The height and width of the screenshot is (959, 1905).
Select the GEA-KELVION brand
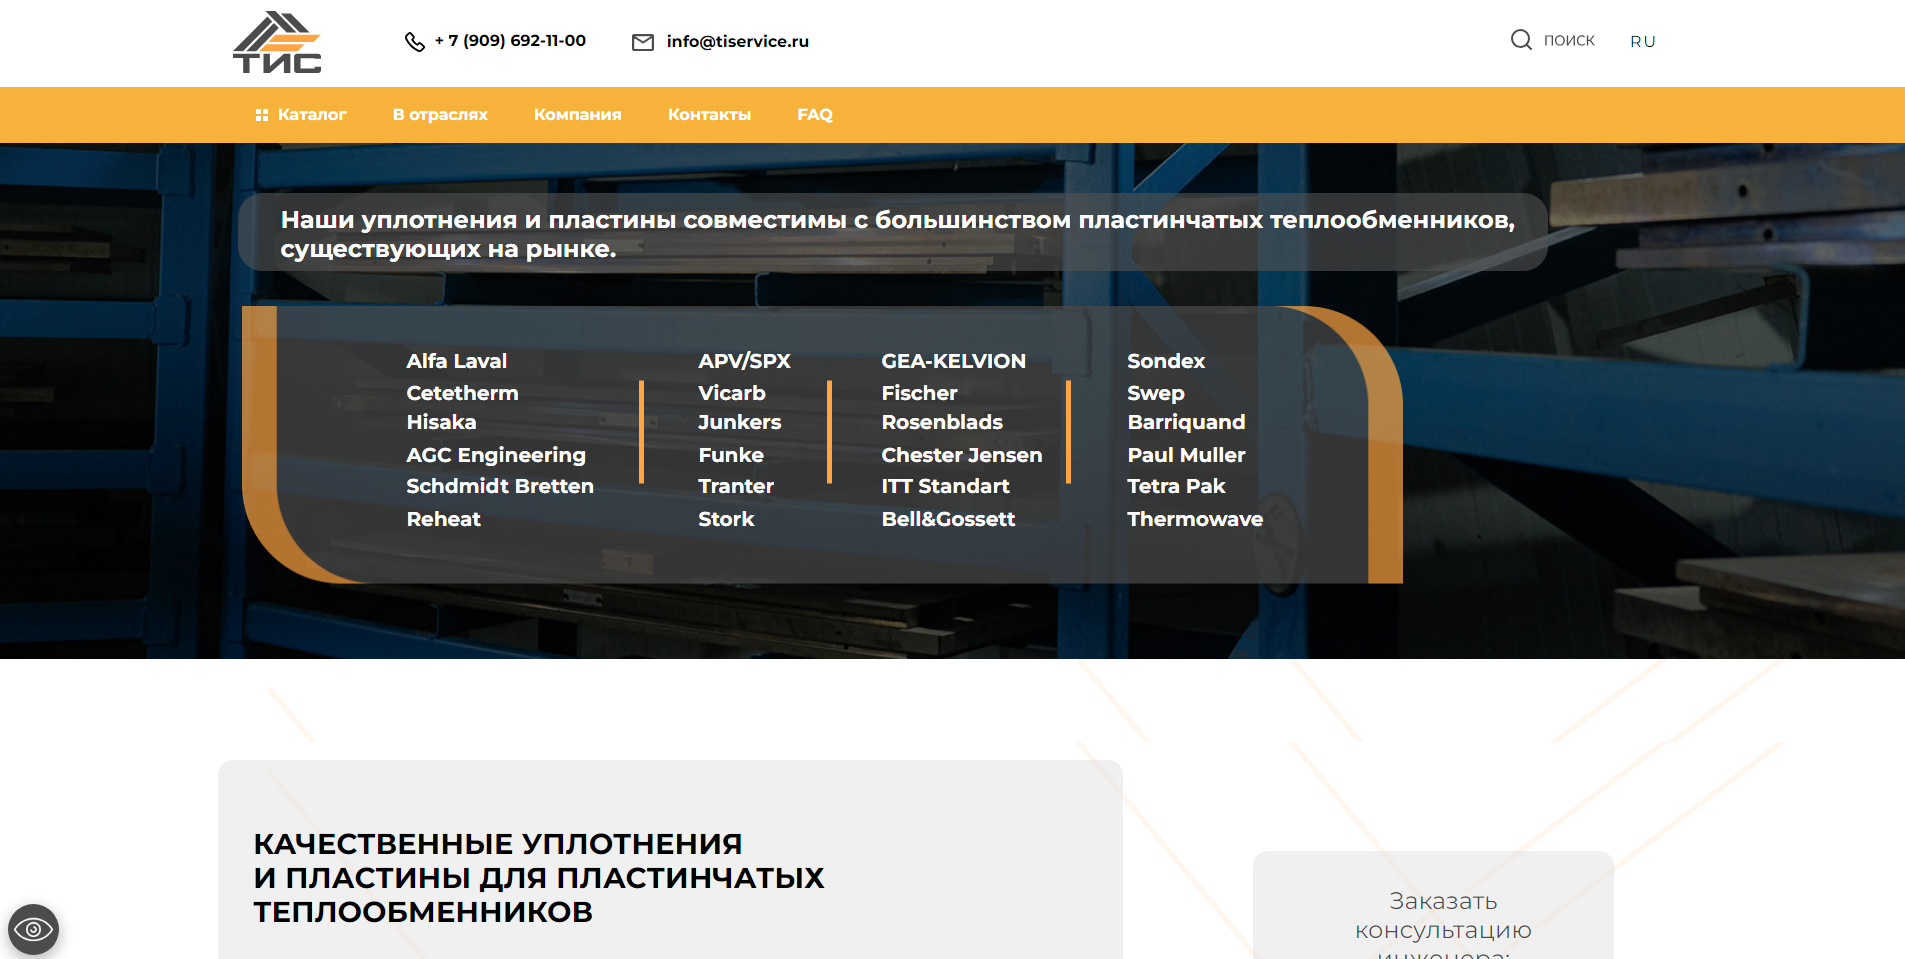[x=953, y=361]
